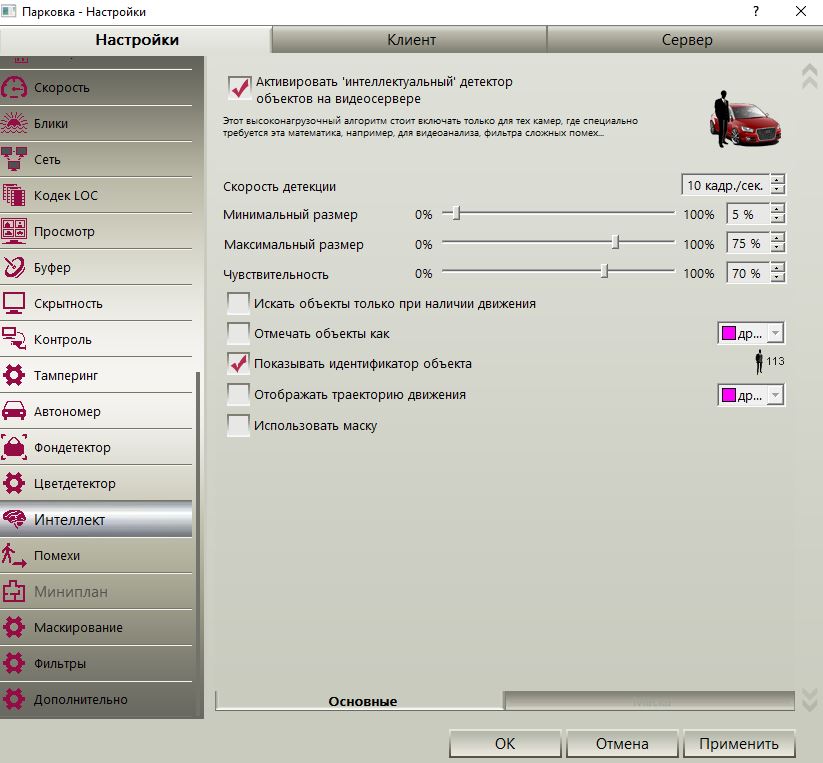Check the 'Использовать маску' option
The height and width of the screenshot is (763, 823).
click(x=238, y=425)
